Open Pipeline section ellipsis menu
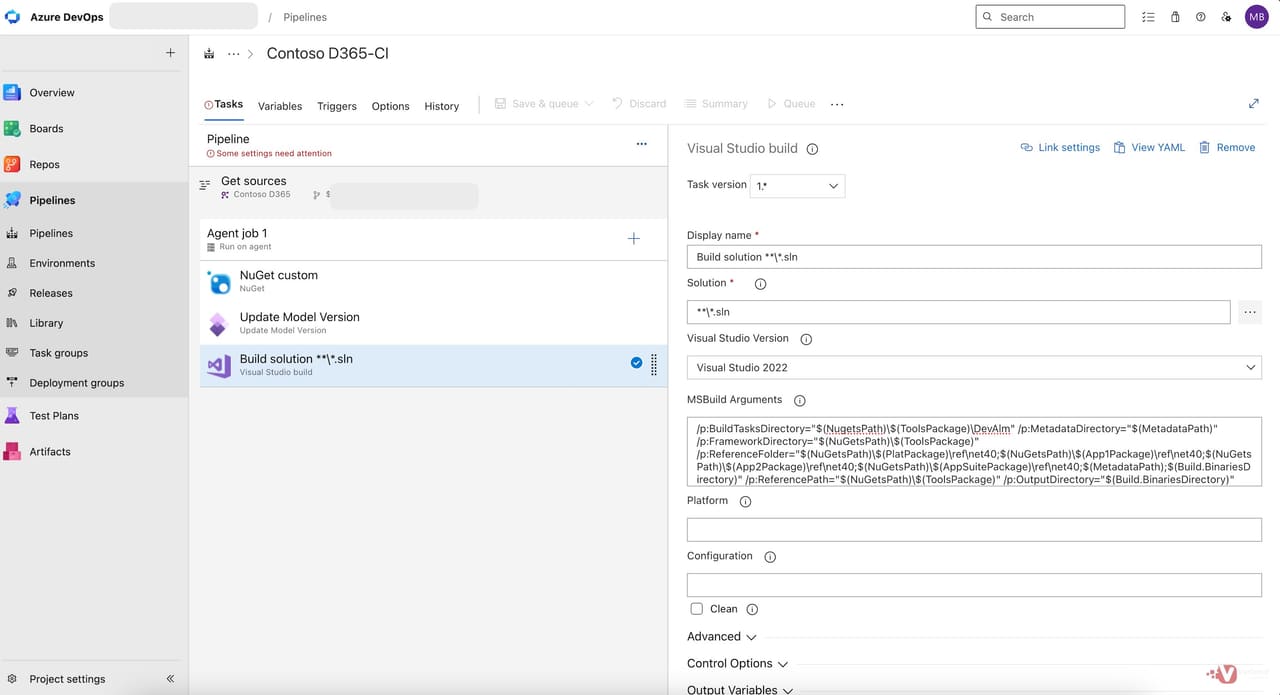 coord(642,144)
